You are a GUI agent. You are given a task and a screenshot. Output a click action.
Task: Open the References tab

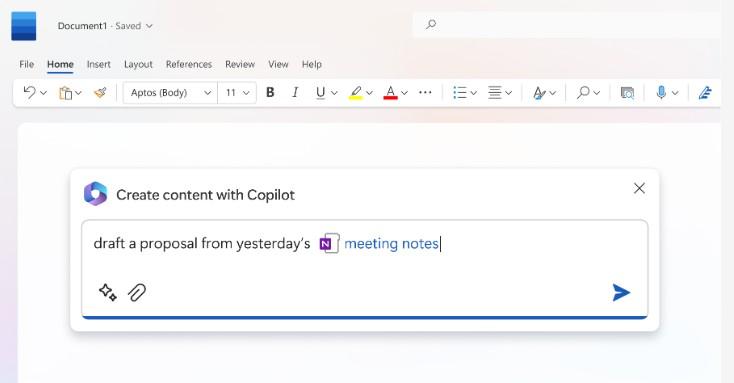point(189,64)
